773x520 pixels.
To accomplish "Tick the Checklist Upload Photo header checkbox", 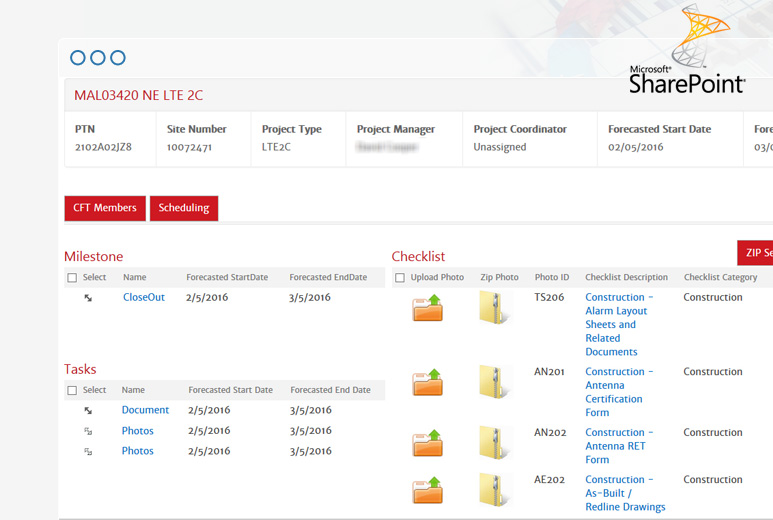I will [x=400, y=277].
